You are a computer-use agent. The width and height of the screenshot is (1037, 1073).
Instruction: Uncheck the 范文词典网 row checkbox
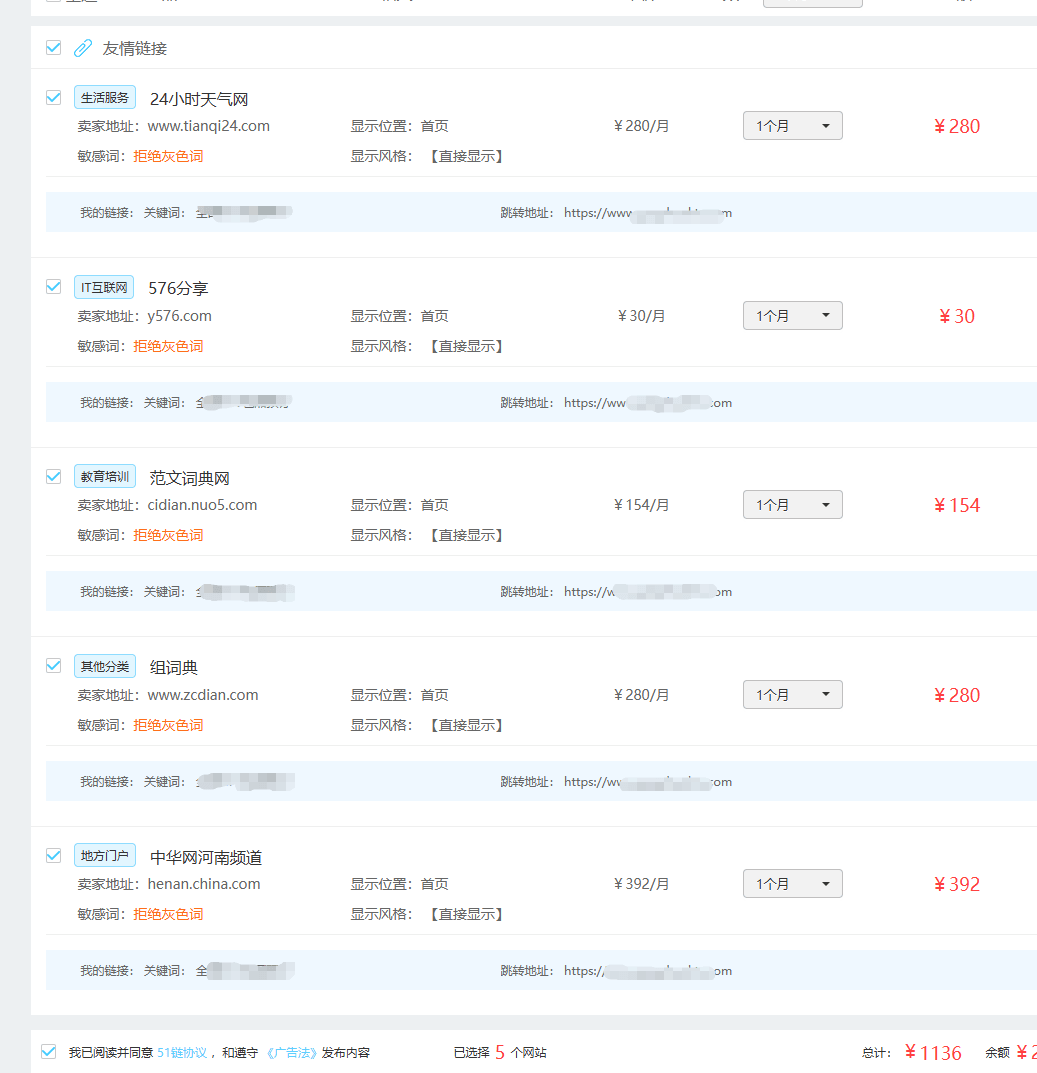pos(53,476)
